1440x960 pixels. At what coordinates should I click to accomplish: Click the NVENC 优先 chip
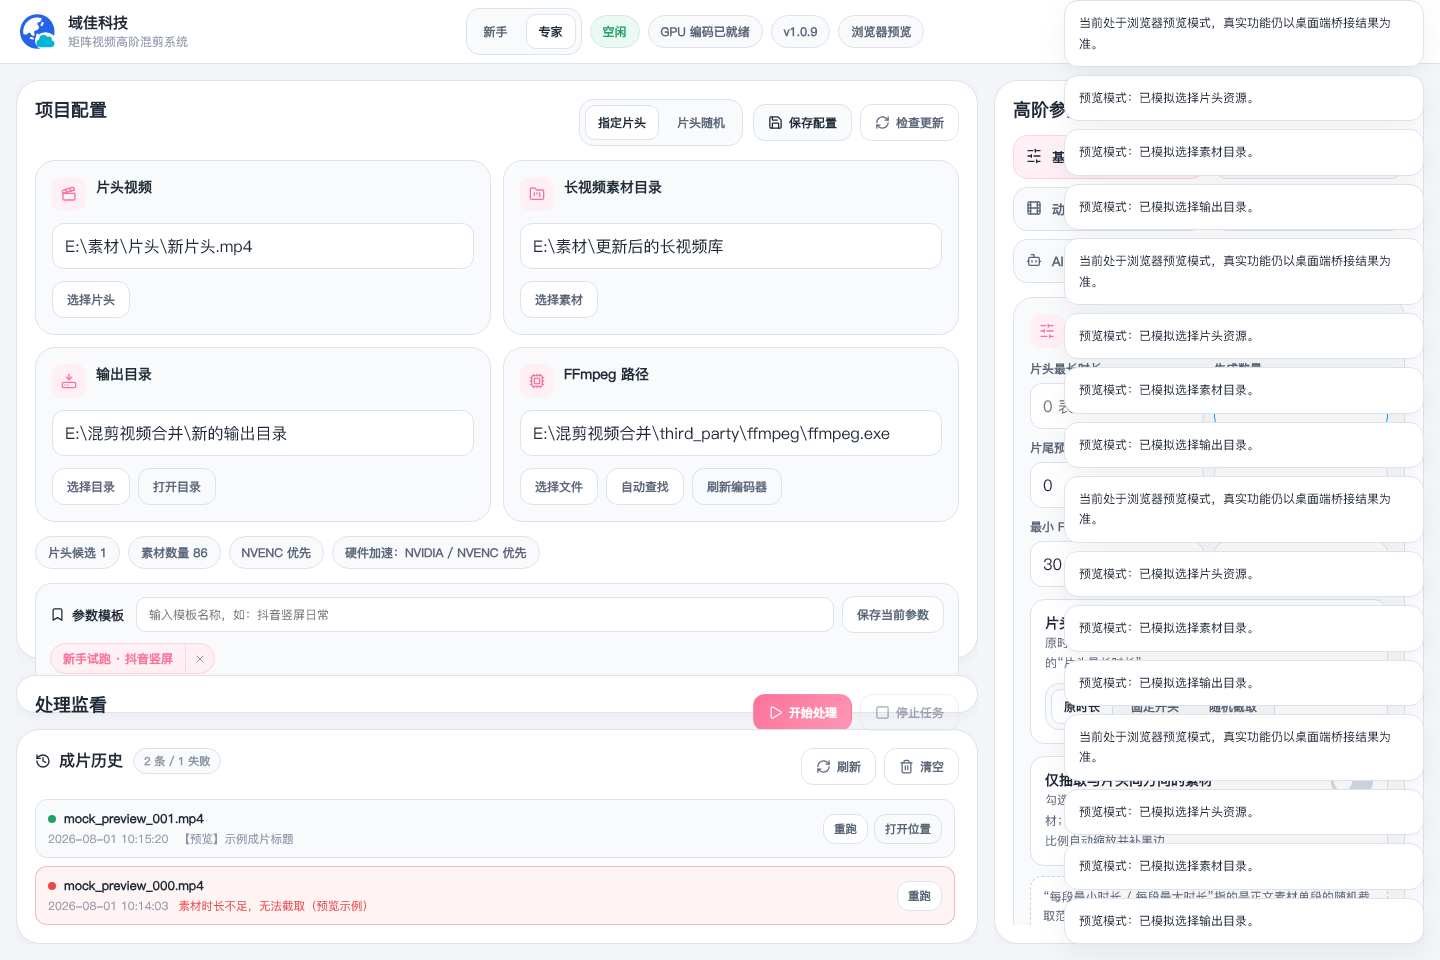[x=276, y=553]
